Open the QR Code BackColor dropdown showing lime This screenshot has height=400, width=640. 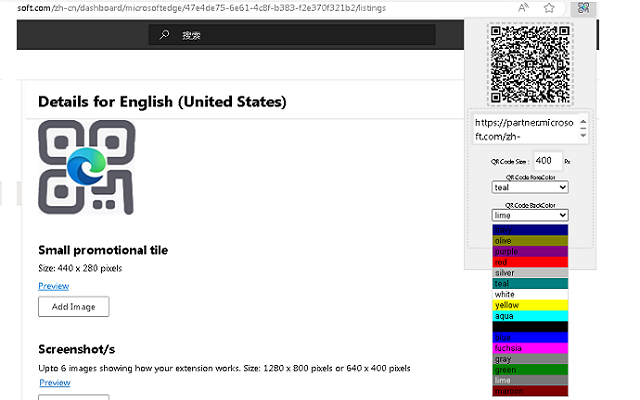point(530,215)
